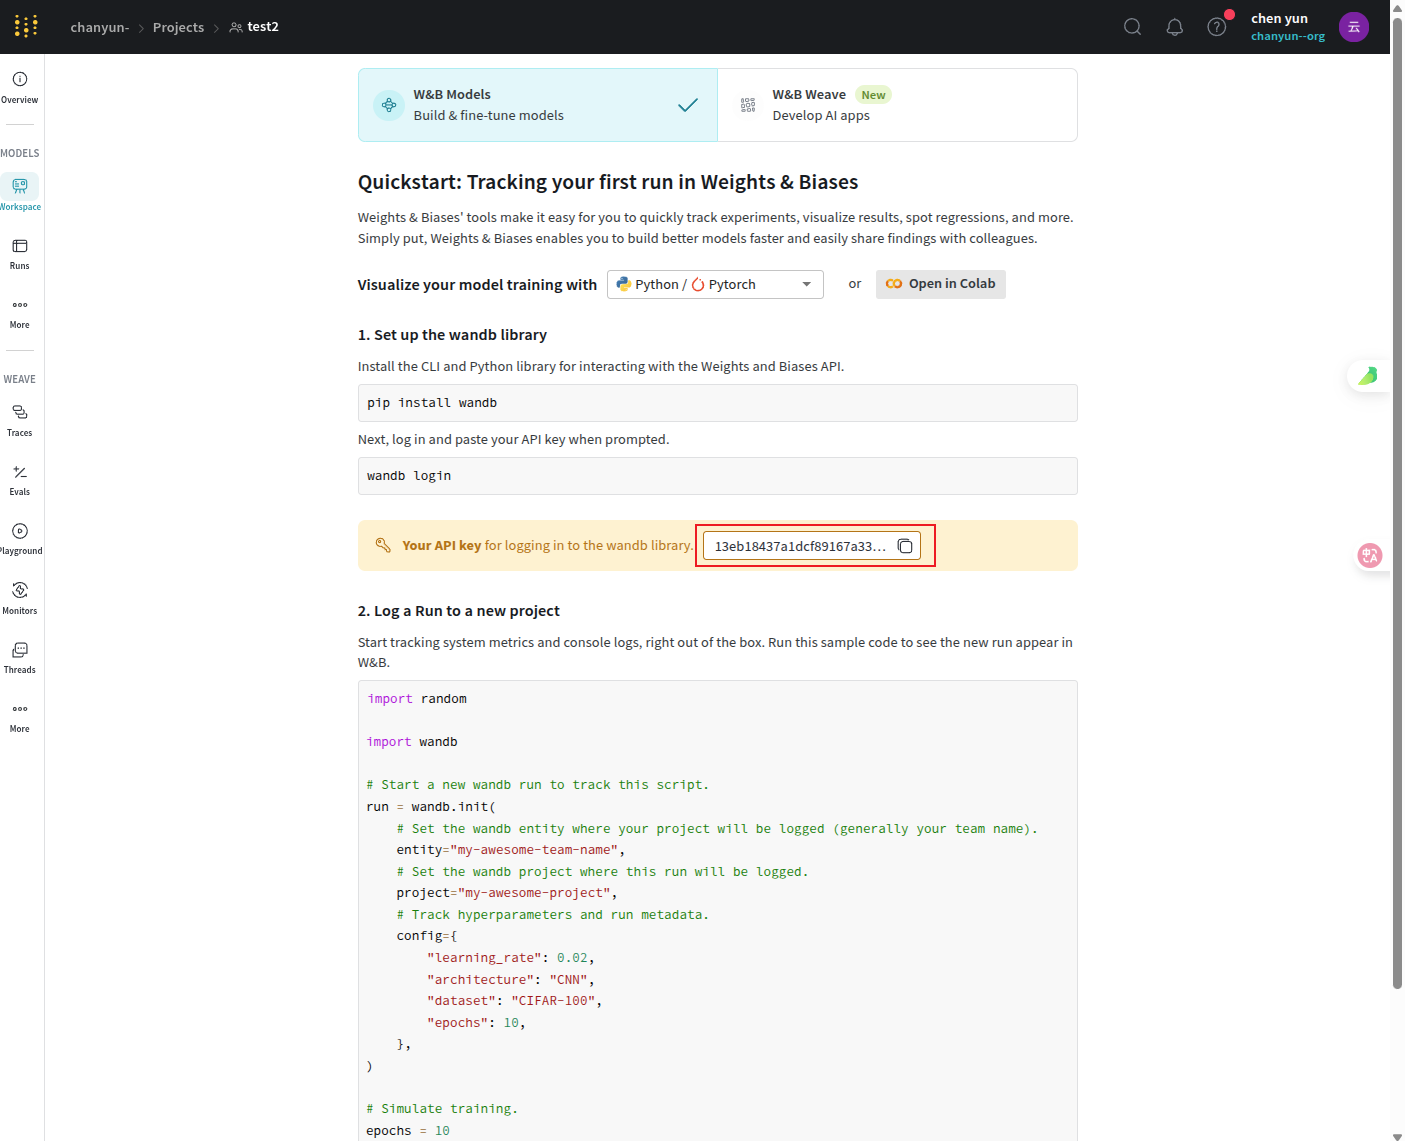This screenshot has width=1405, height=1141.
Task: Click the "learning_rate": 0.02 code line
Action: click(x=511, y=958)
